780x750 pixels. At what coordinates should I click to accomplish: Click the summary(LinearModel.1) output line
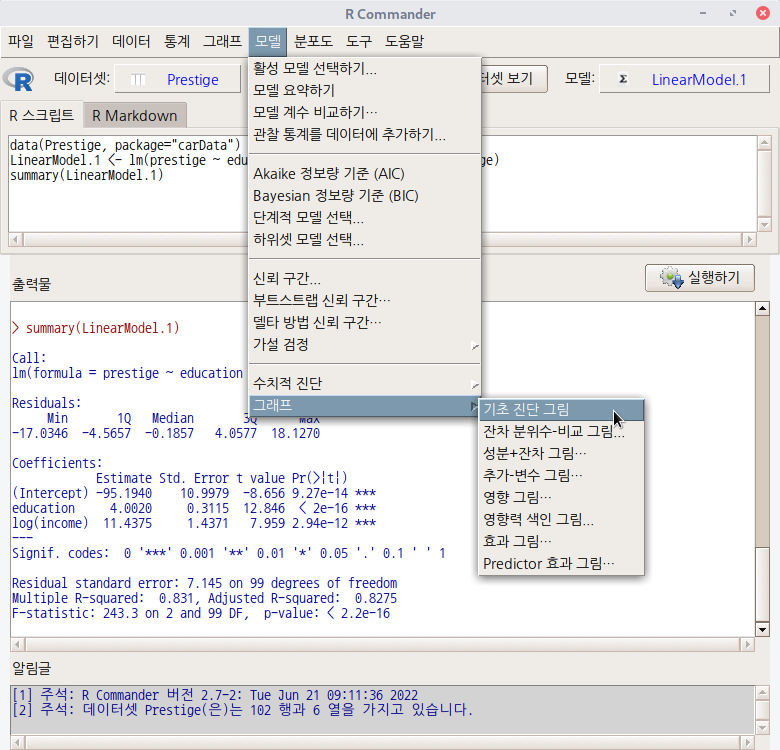[x=96, y=328]
